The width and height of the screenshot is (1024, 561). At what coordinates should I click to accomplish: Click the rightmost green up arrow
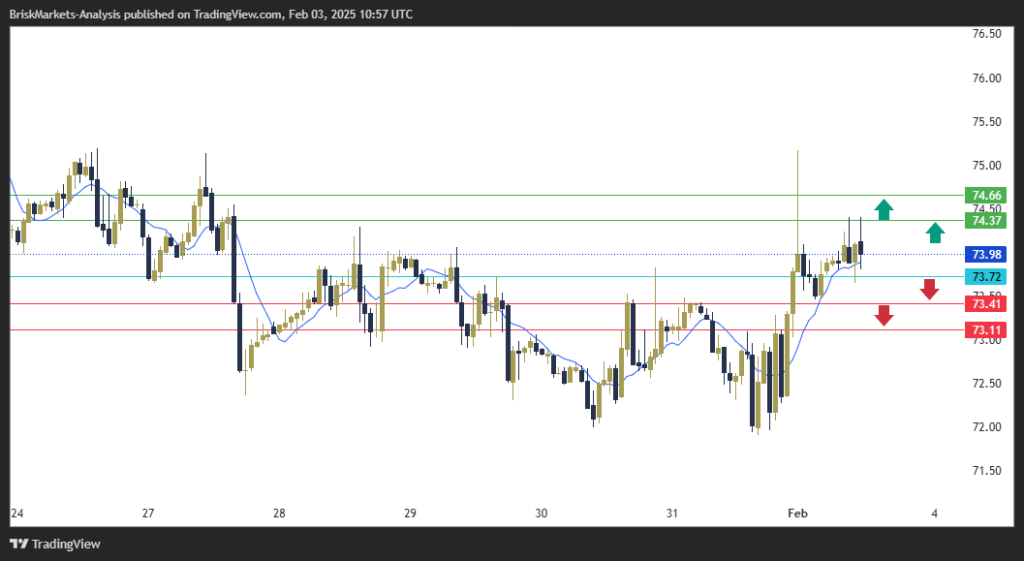tap(934, 233)
